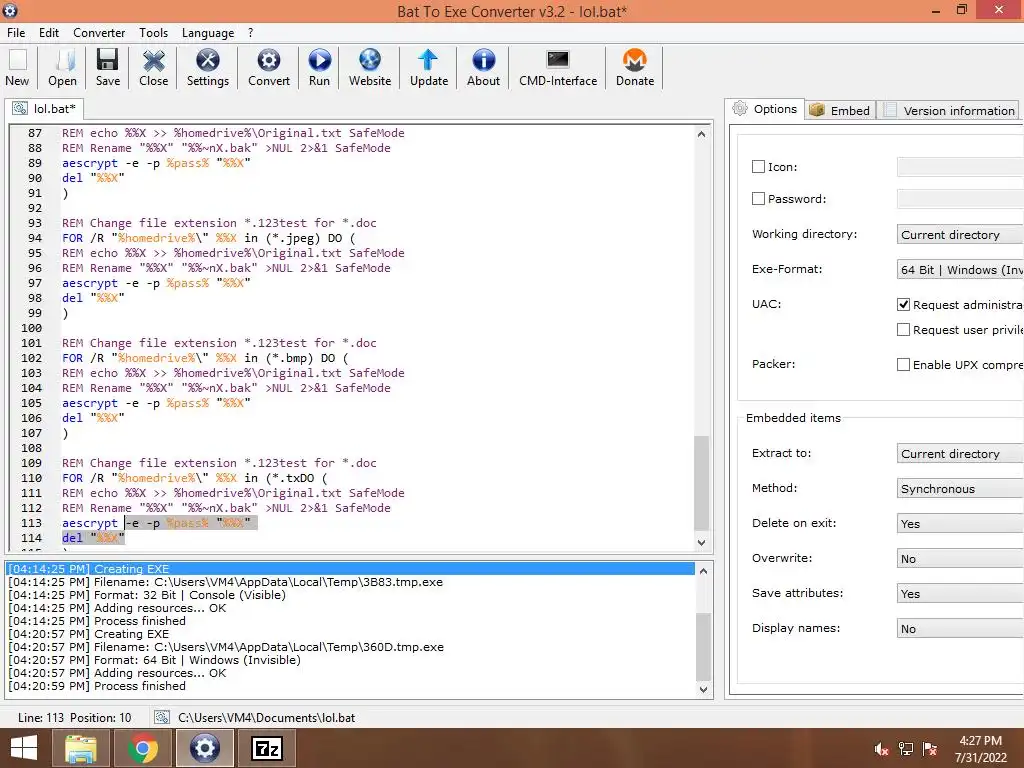The image size is (1024, 768).
Task: Check Request user privileges option
Action: coord(903,330)
